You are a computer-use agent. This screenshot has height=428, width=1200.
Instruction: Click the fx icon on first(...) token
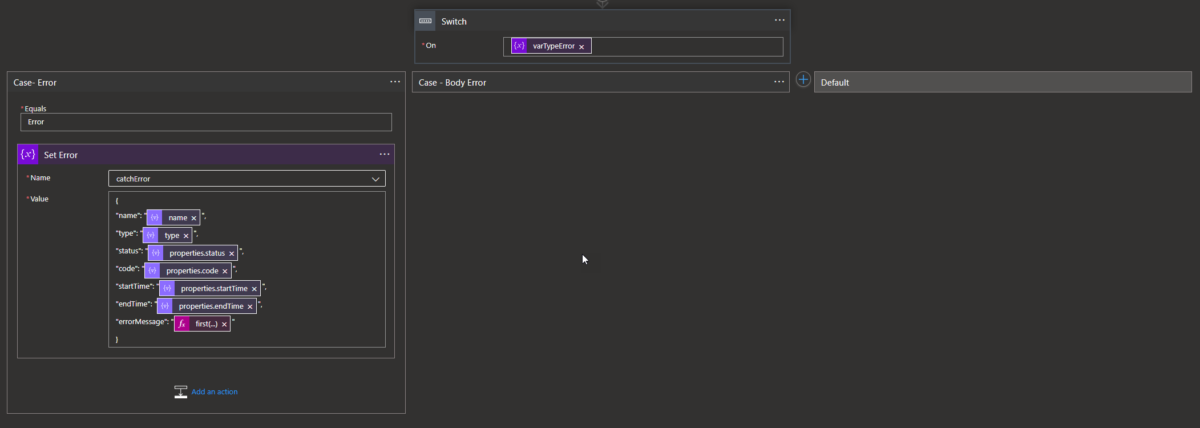pos(182,324)
